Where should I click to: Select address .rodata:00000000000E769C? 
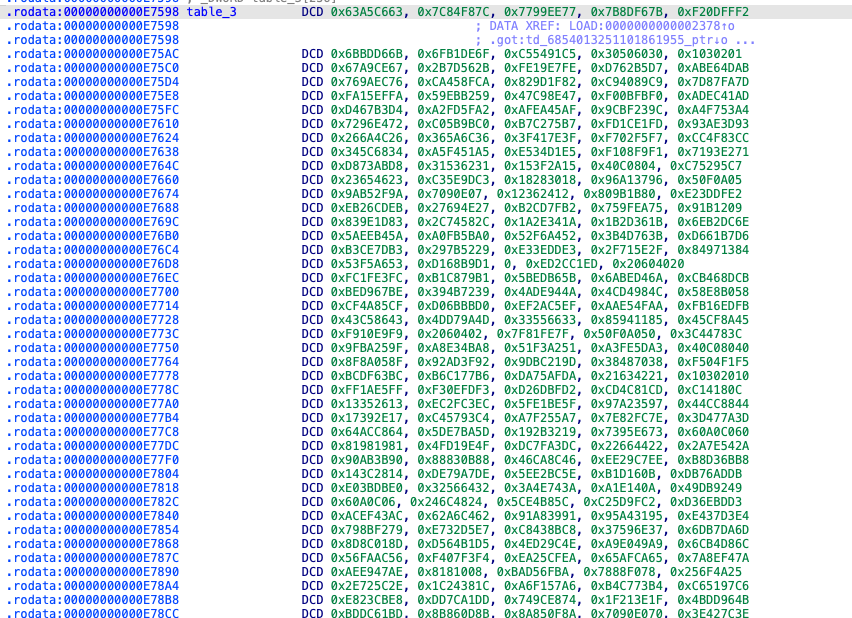click(x=93, y=222)
